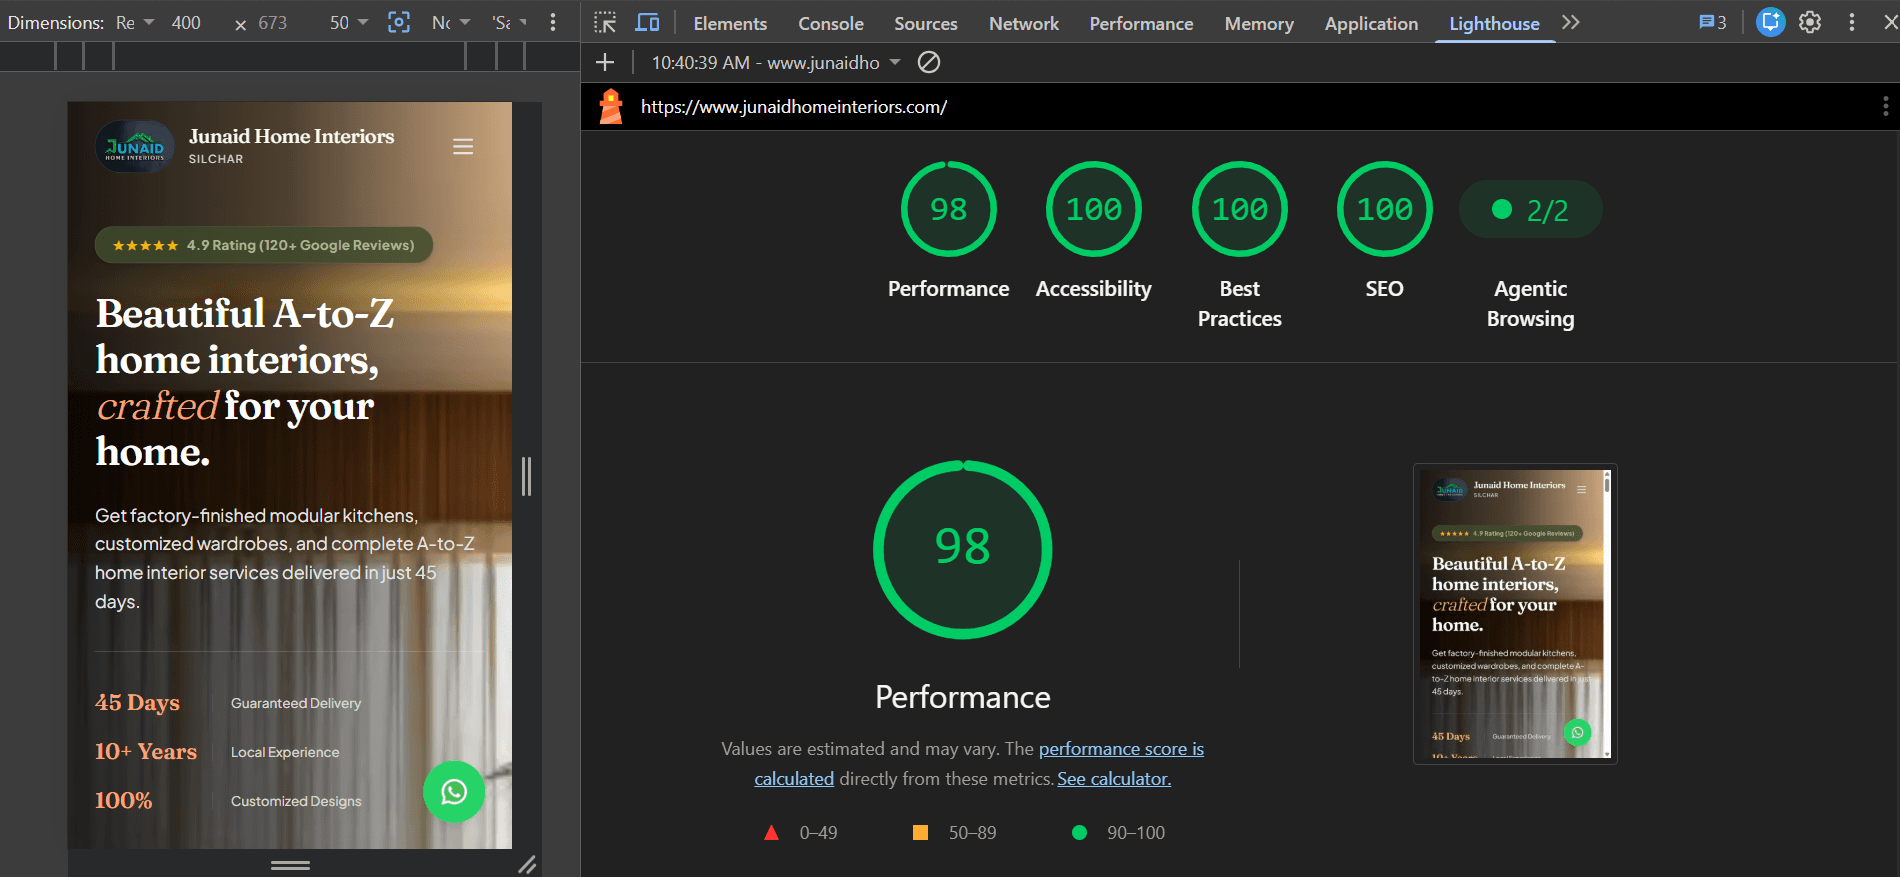Click the 4.9 Rating Google Reviews badge
The width and height of the screenshot is (1900, 877).
point(264,245)
